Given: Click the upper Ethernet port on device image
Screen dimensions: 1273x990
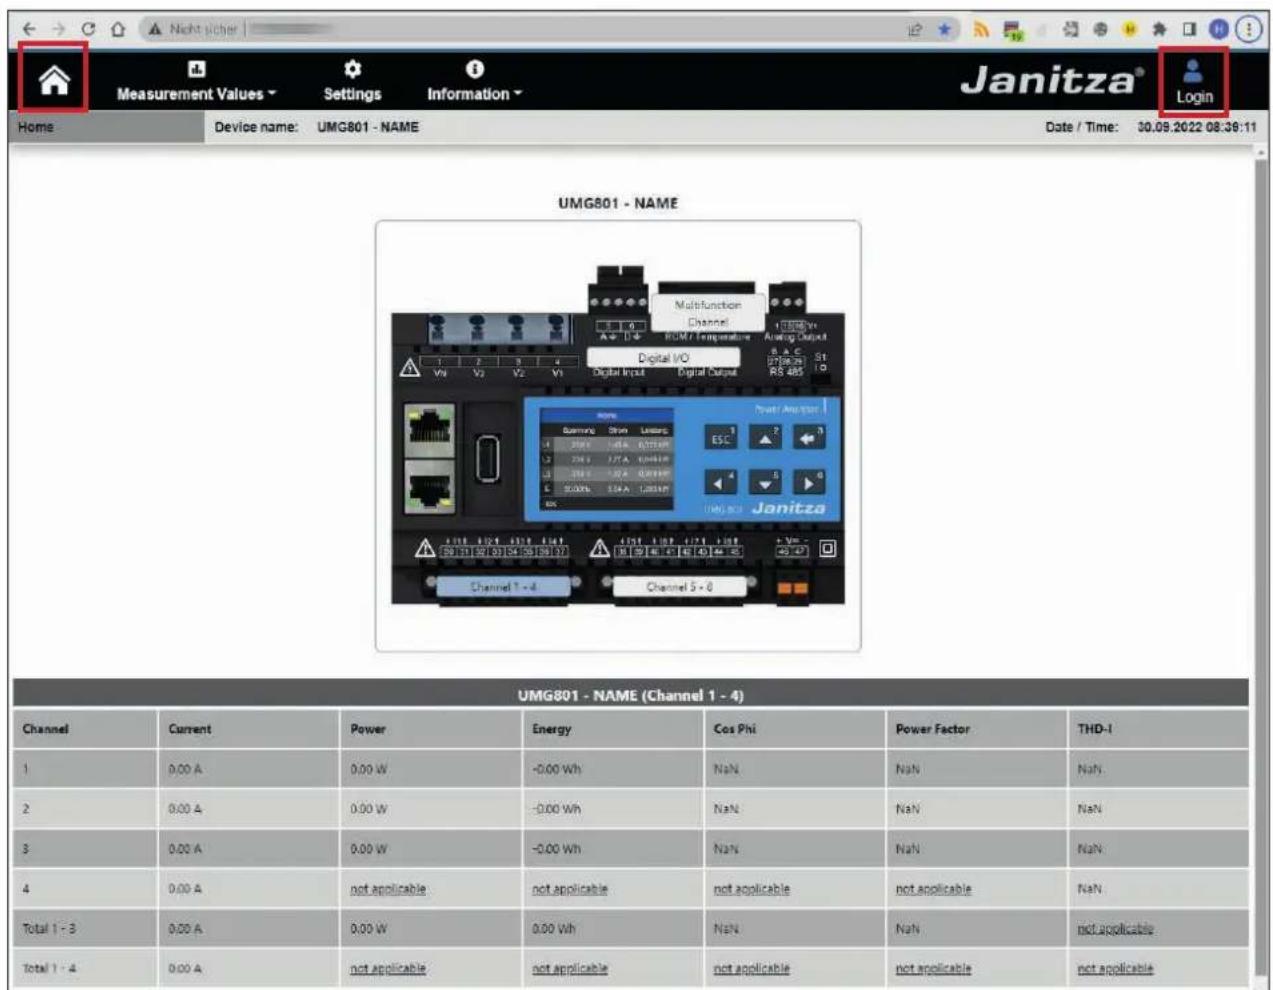Looking at the screenshot, I should tap(430, 431).
